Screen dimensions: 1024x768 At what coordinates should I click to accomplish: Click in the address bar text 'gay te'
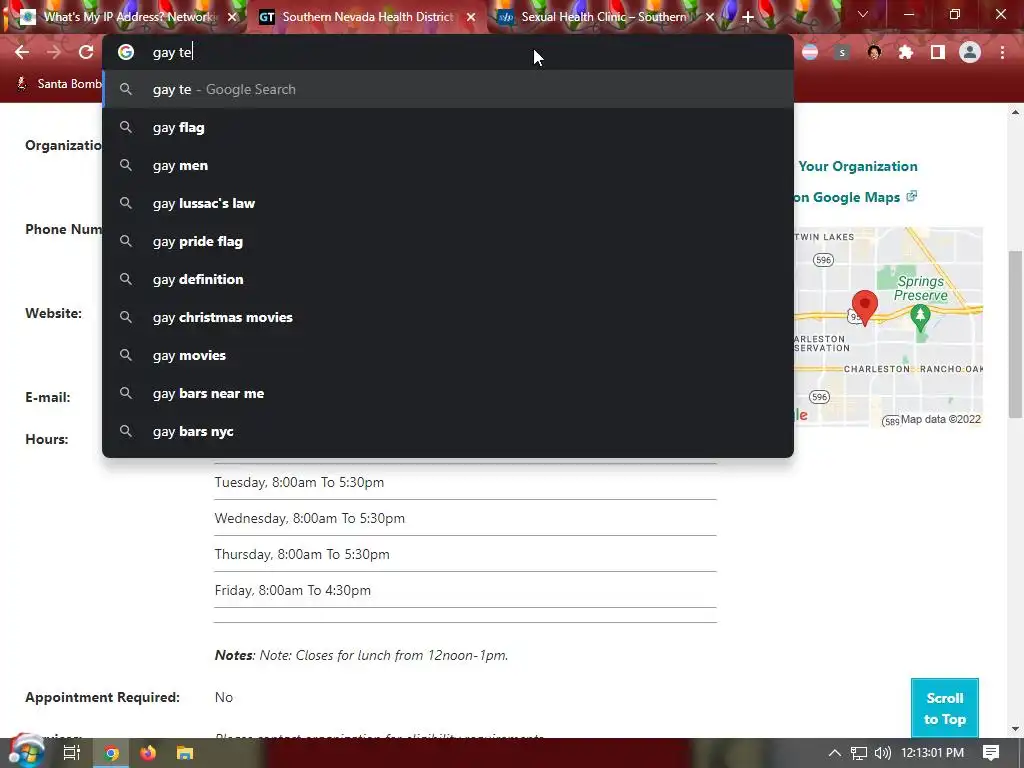pyautogui.click(x=172, y=52)
